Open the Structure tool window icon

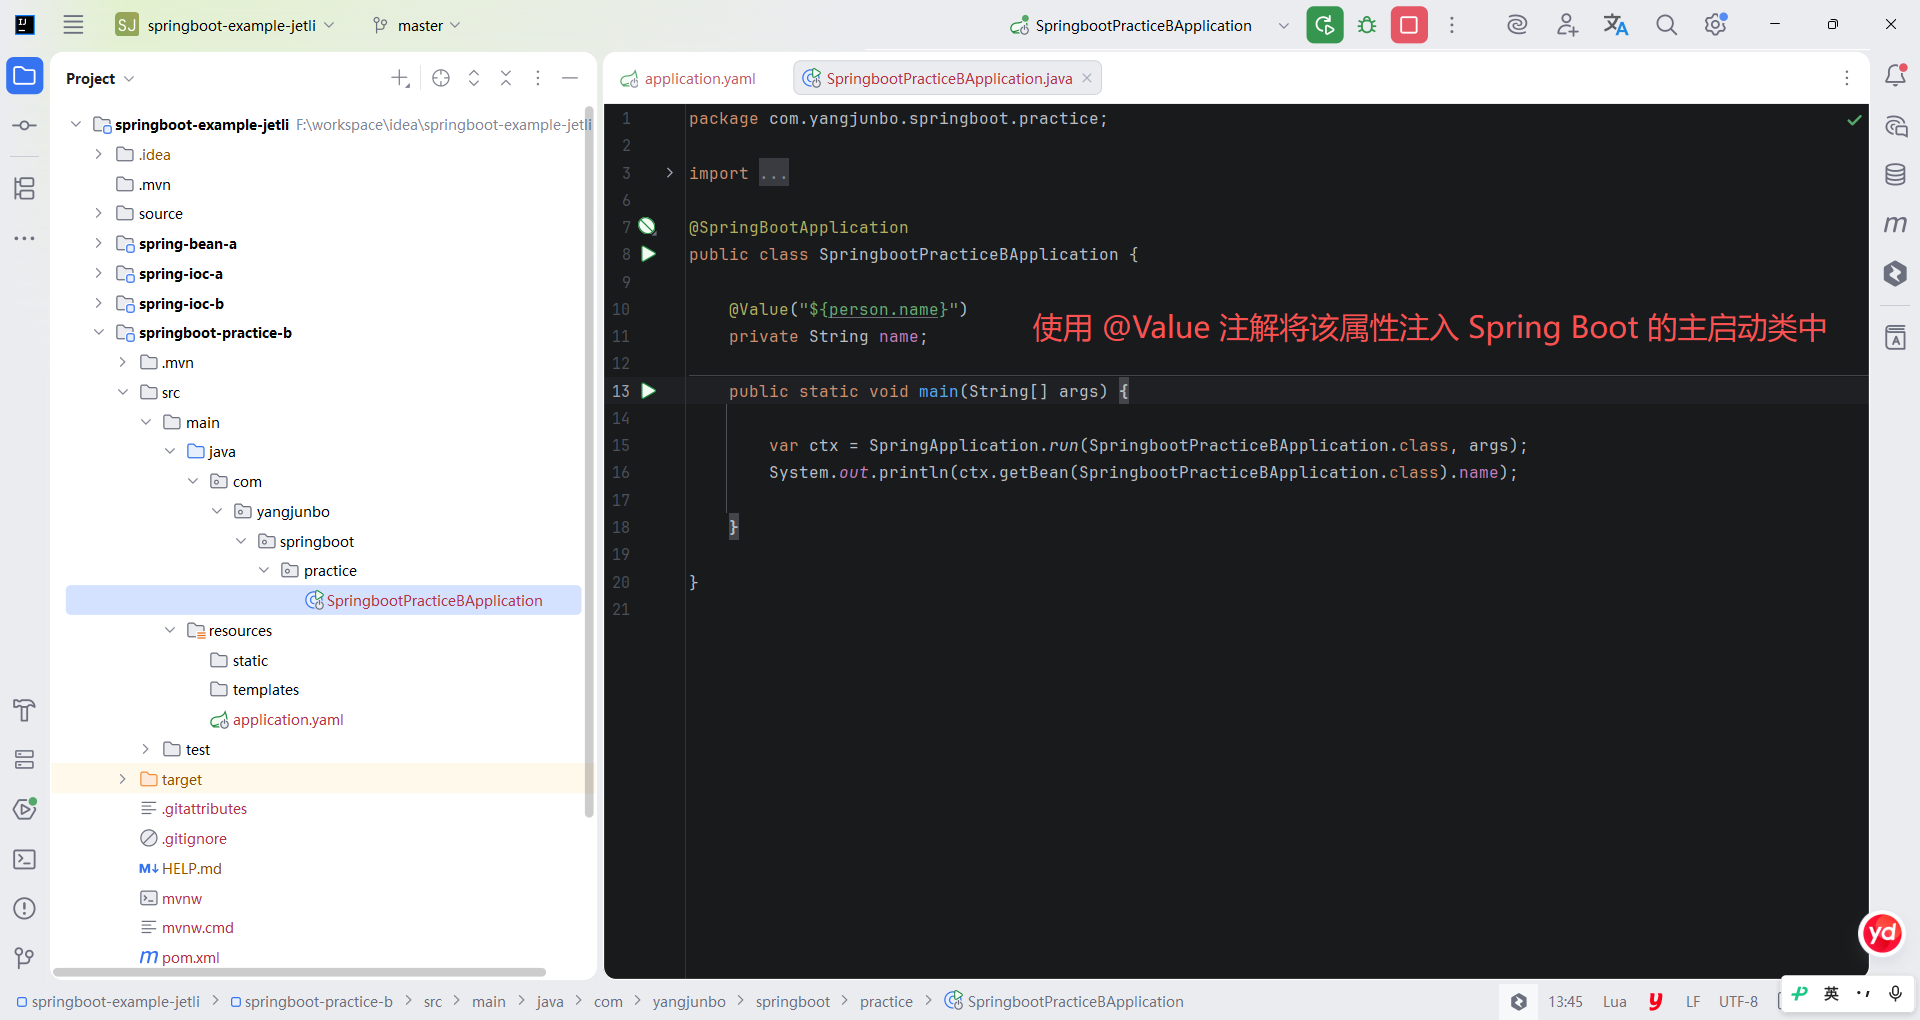(25, 188)
